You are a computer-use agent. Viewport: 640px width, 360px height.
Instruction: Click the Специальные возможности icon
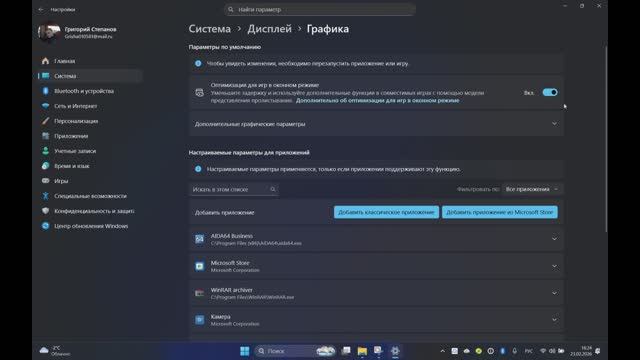tap(45, 196)
